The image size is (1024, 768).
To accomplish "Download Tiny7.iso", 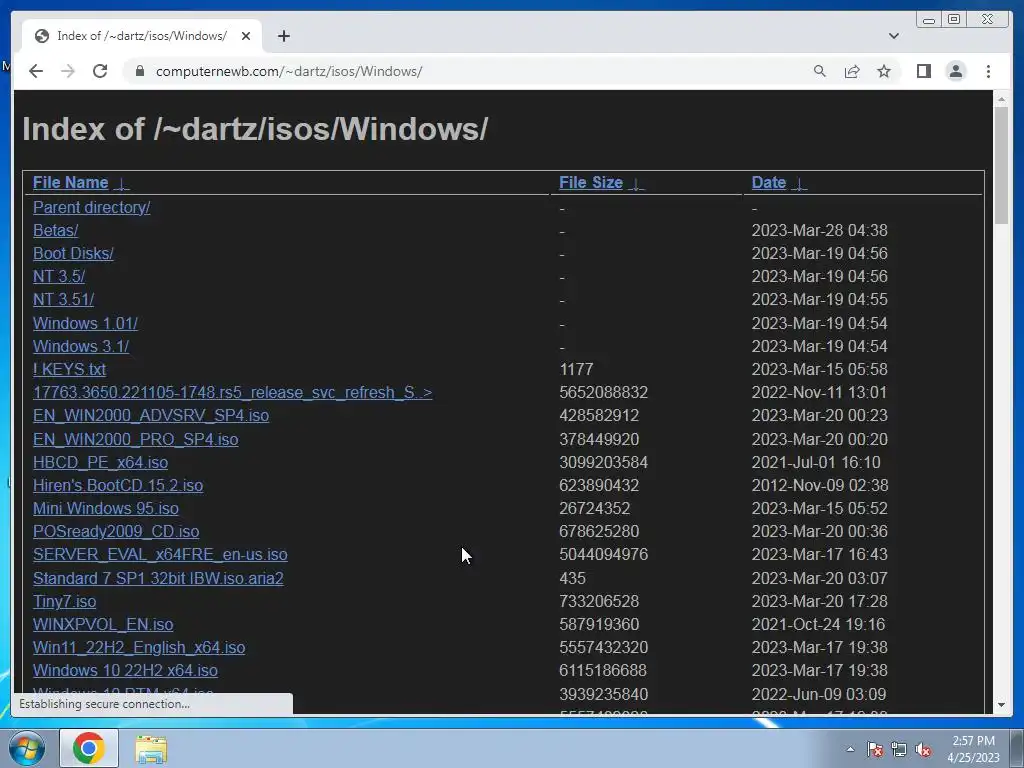I will (65, 601).
